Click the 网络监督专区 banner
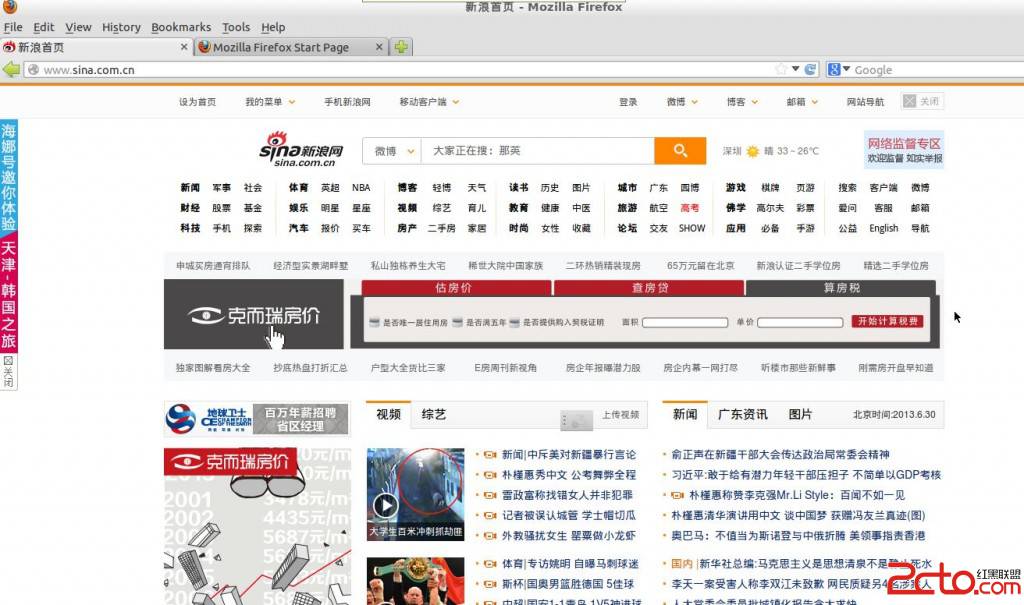The height and width of the screenshot is (605, 1024). point(904,150)
